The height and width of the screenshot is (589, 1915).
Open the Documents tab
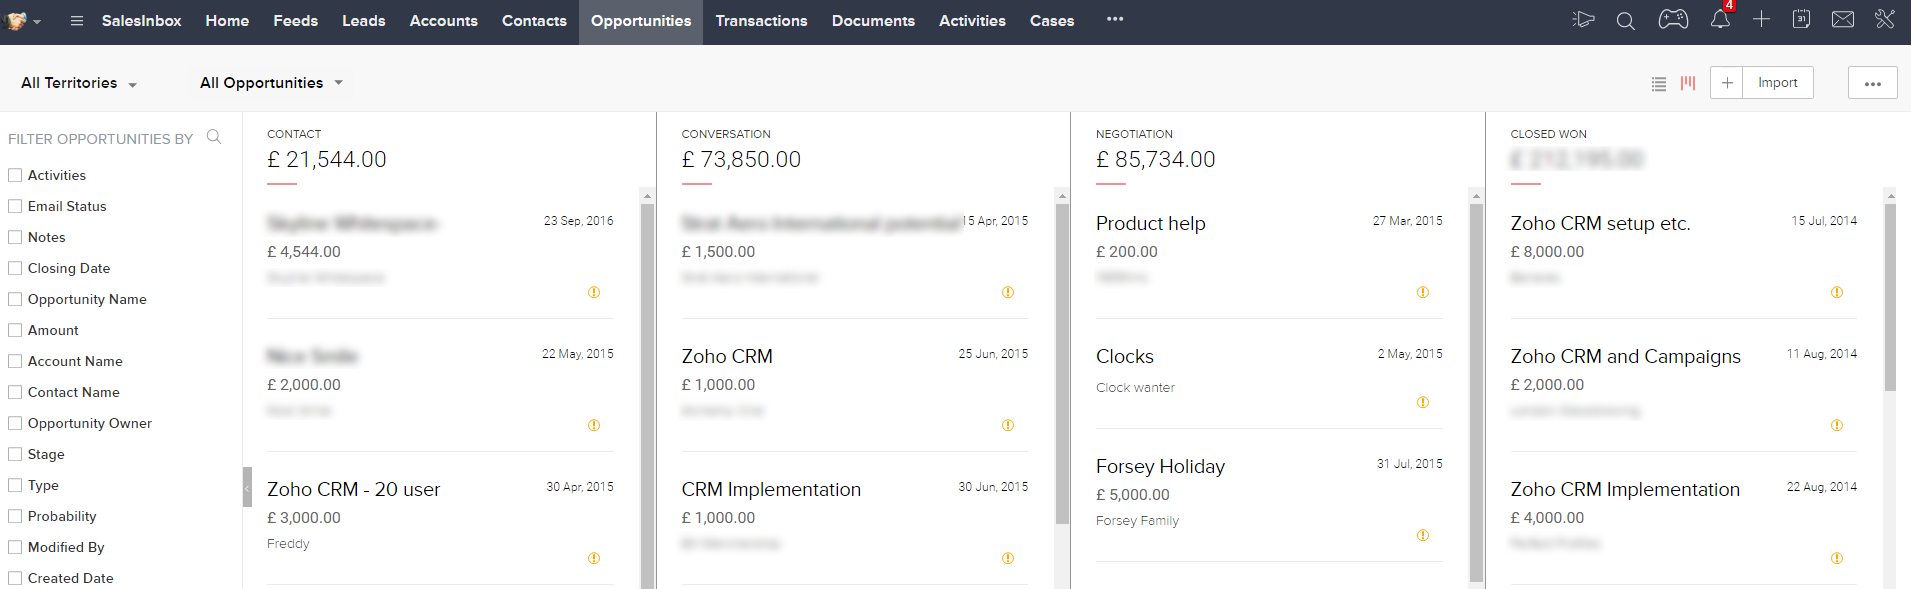coord(873,21)
